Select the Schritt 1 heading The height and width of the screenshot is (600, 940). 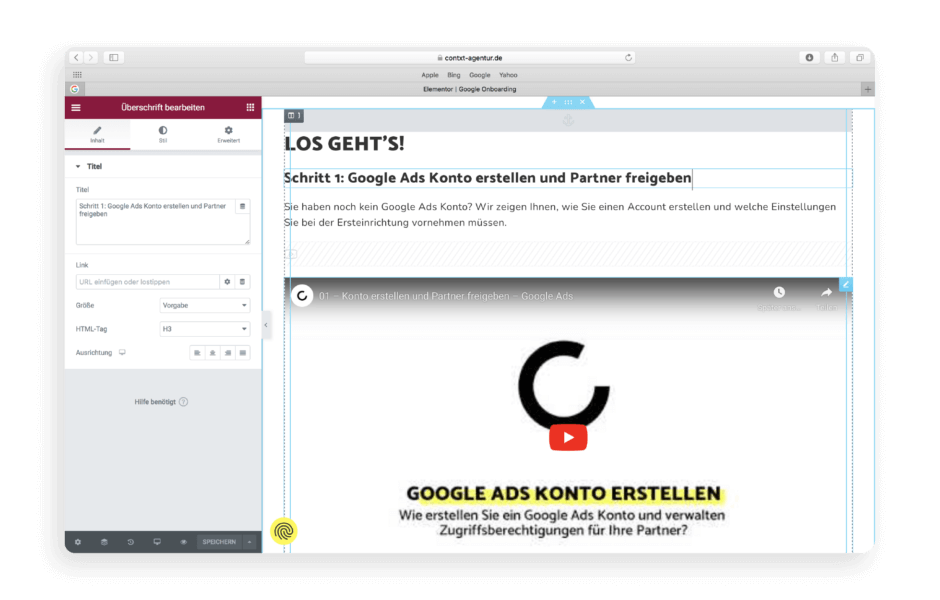(487, 178)
